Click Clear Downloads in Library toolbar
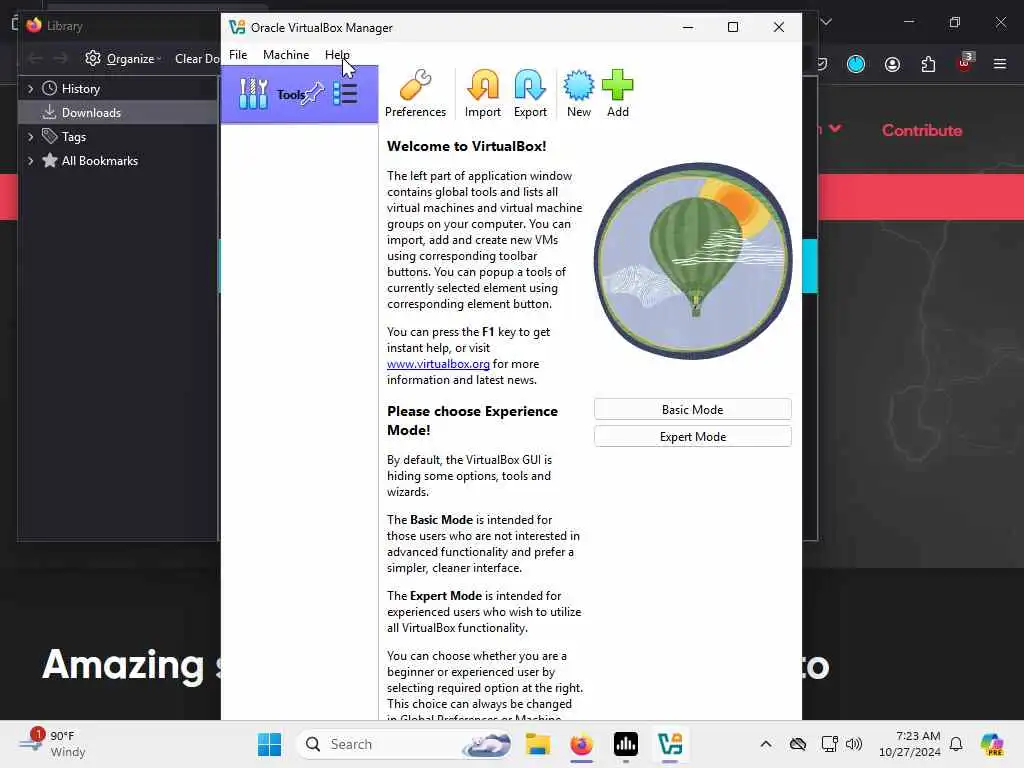The height and width of the screenshot is (768, 1024). pos(197,58)
